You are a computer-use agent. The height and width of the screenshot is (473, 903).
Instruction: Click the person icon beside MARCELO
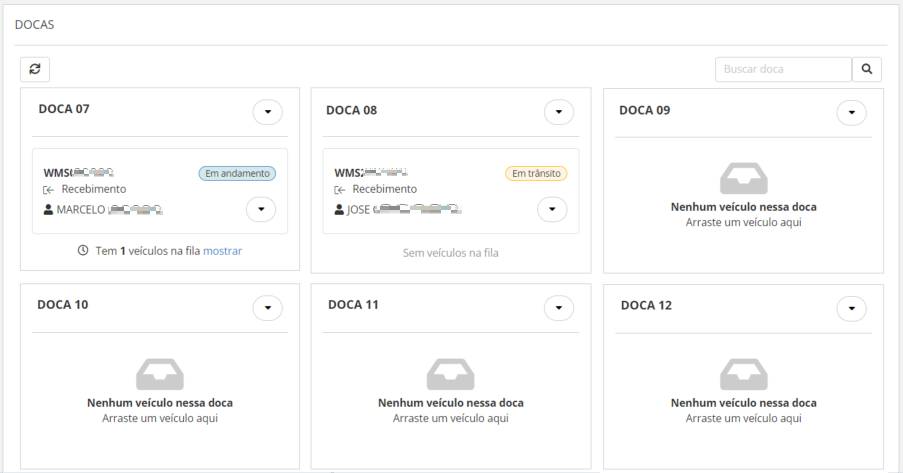point(48,210)
